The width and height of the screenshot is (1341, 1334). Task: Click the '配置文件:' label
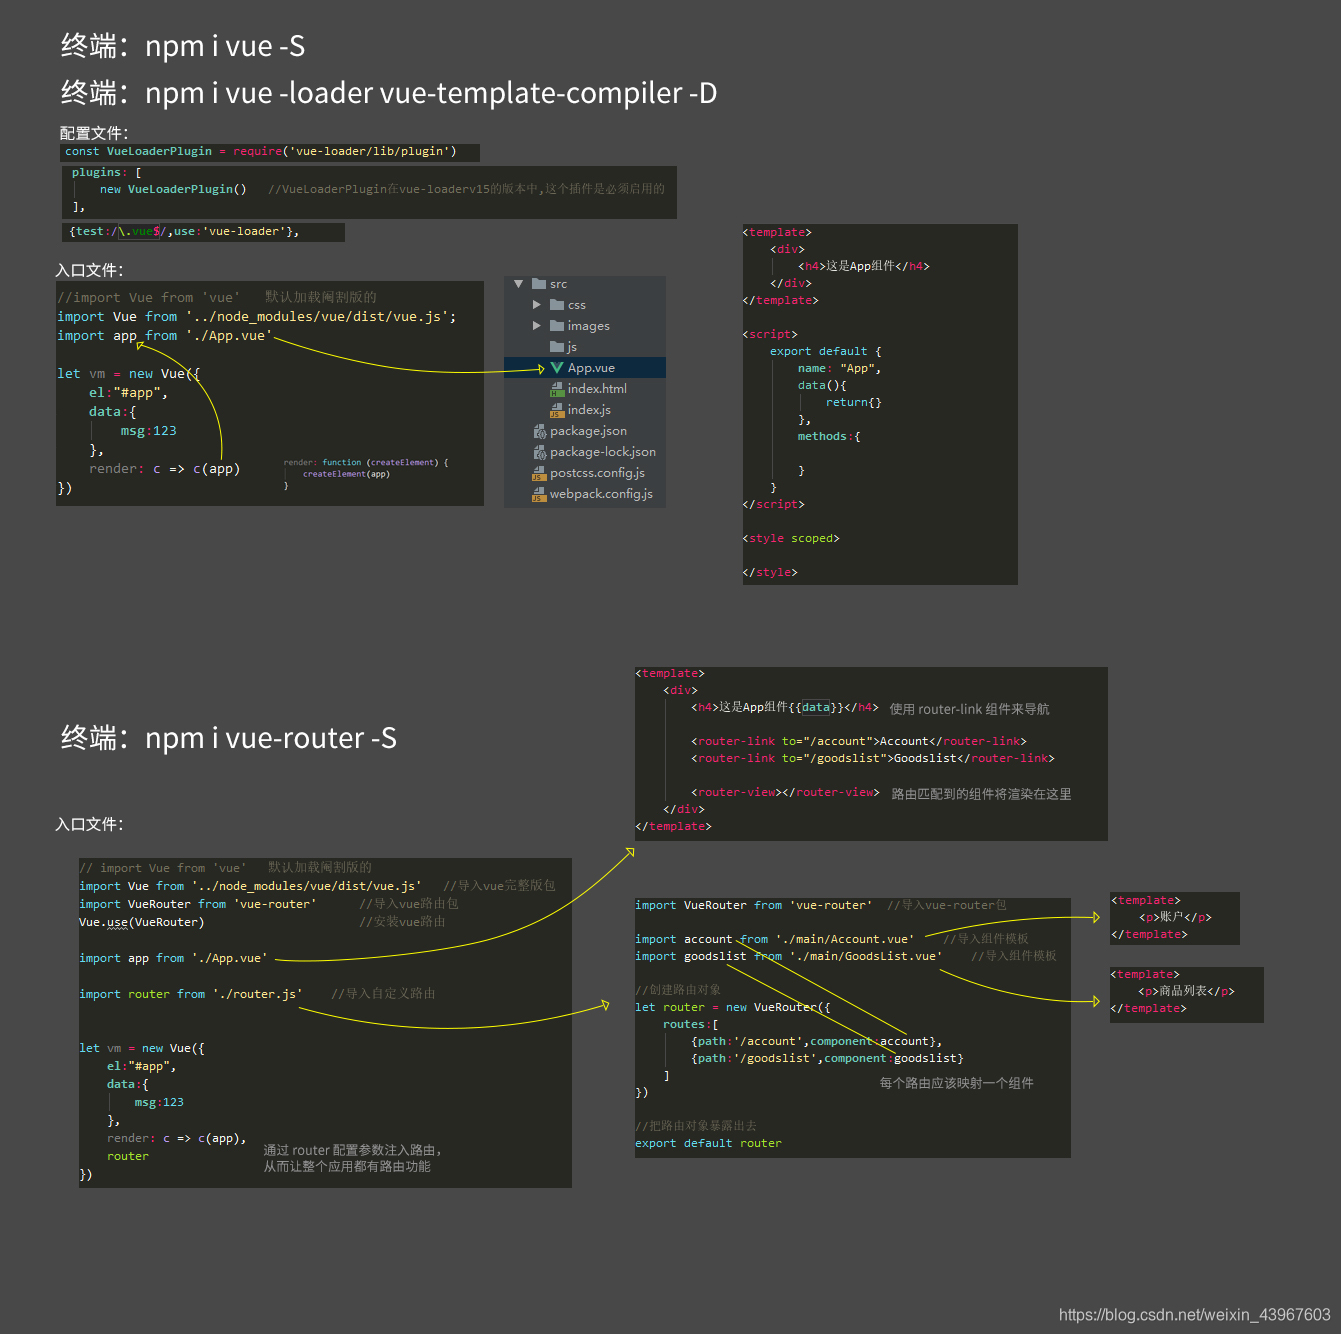click(x=94, y=133)
